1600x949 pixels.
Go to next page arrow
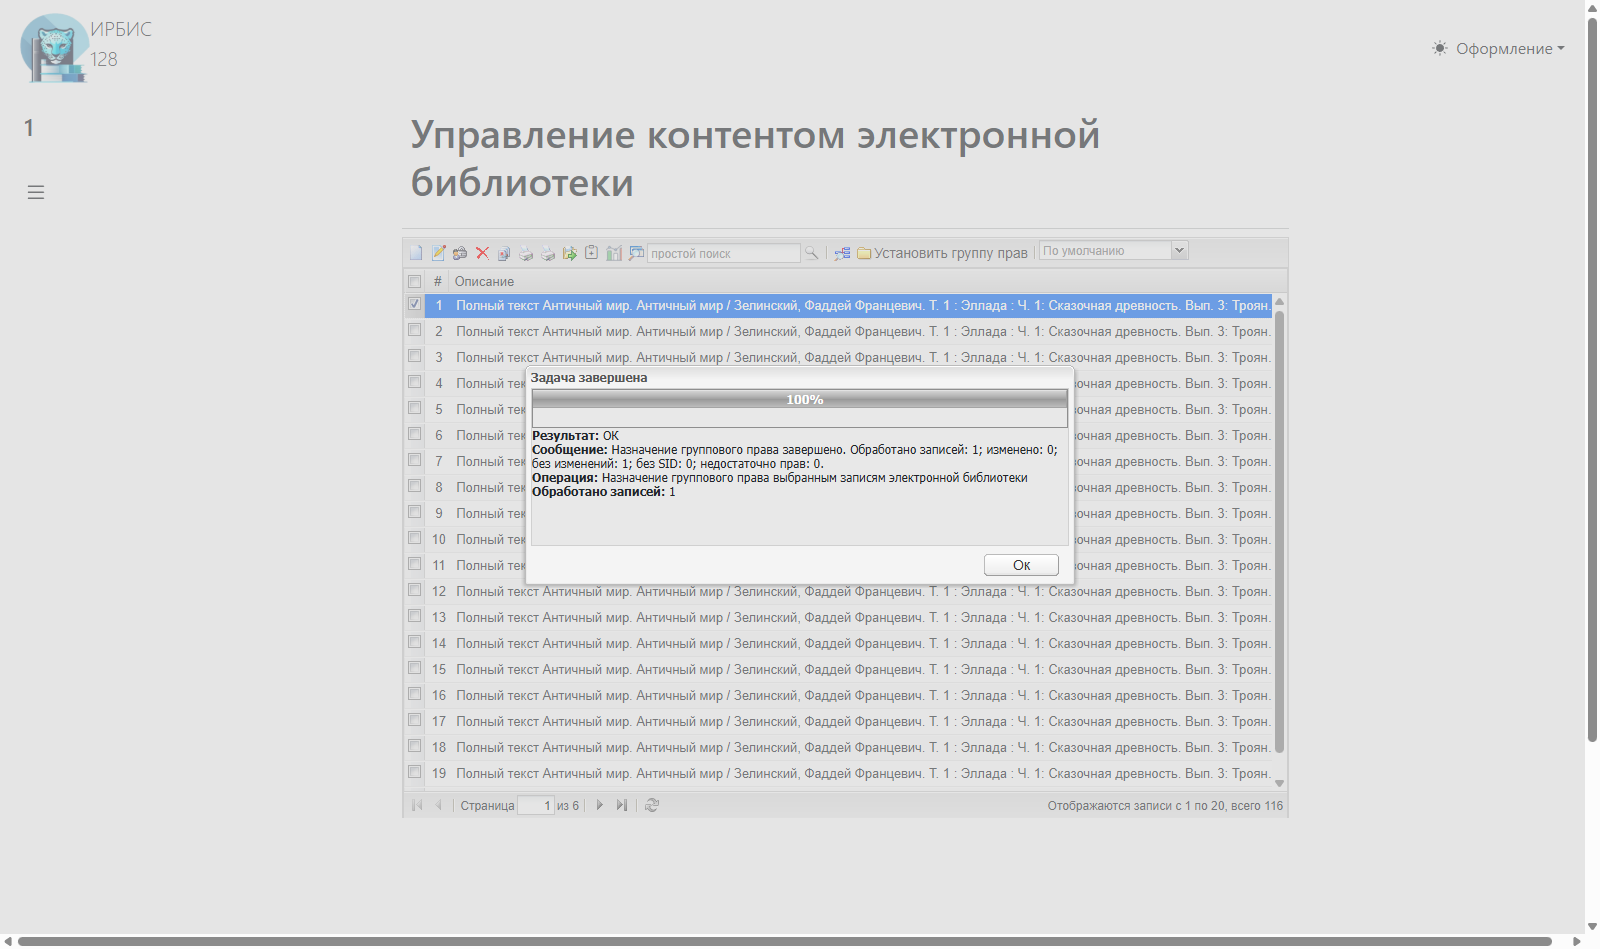[x=599, y=805]
